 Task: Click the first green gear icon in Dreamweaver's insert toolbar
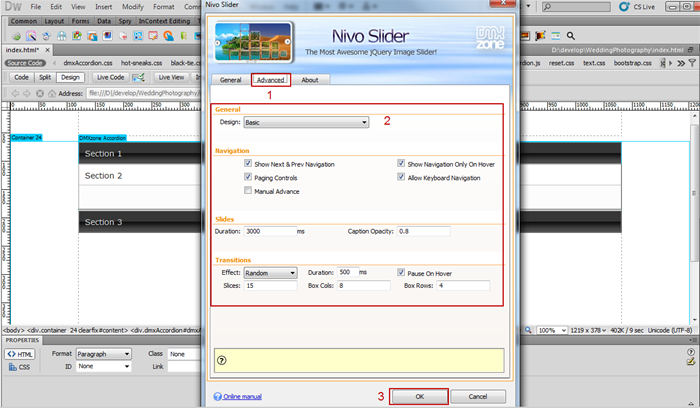coord(17,36)
